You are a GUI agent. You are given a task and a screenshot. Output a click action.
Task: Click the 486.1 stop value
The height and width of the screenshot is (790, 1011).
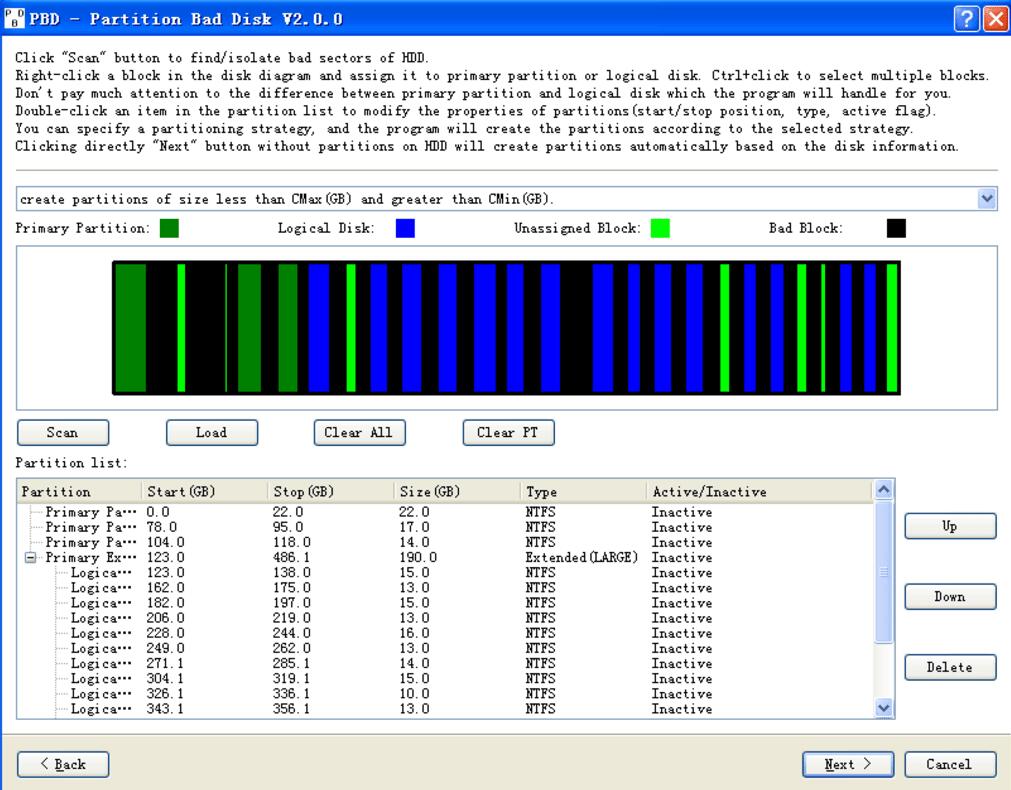[291, 557]
